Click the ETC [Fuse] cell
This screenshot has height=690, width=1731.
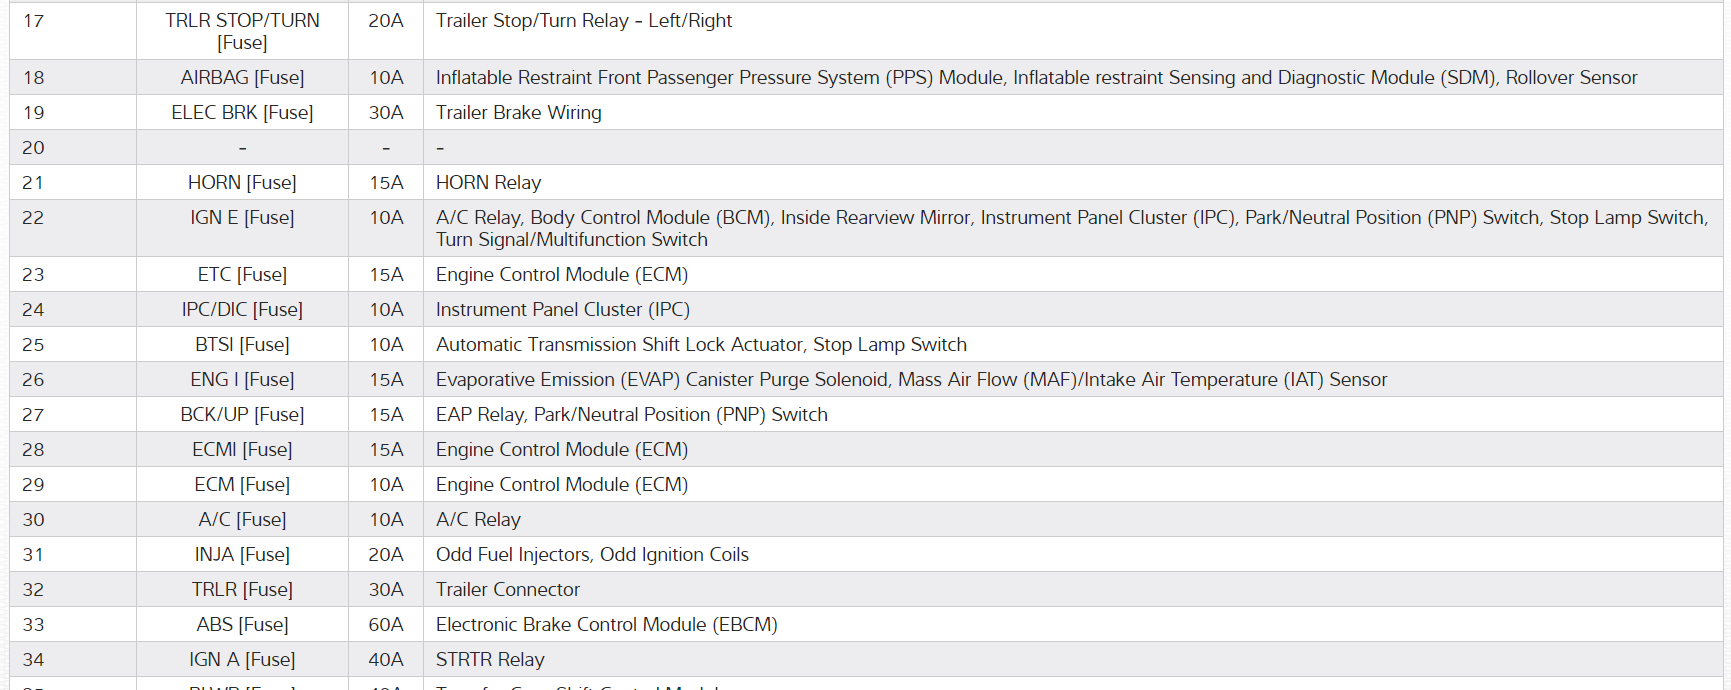(x=242, y=275)
